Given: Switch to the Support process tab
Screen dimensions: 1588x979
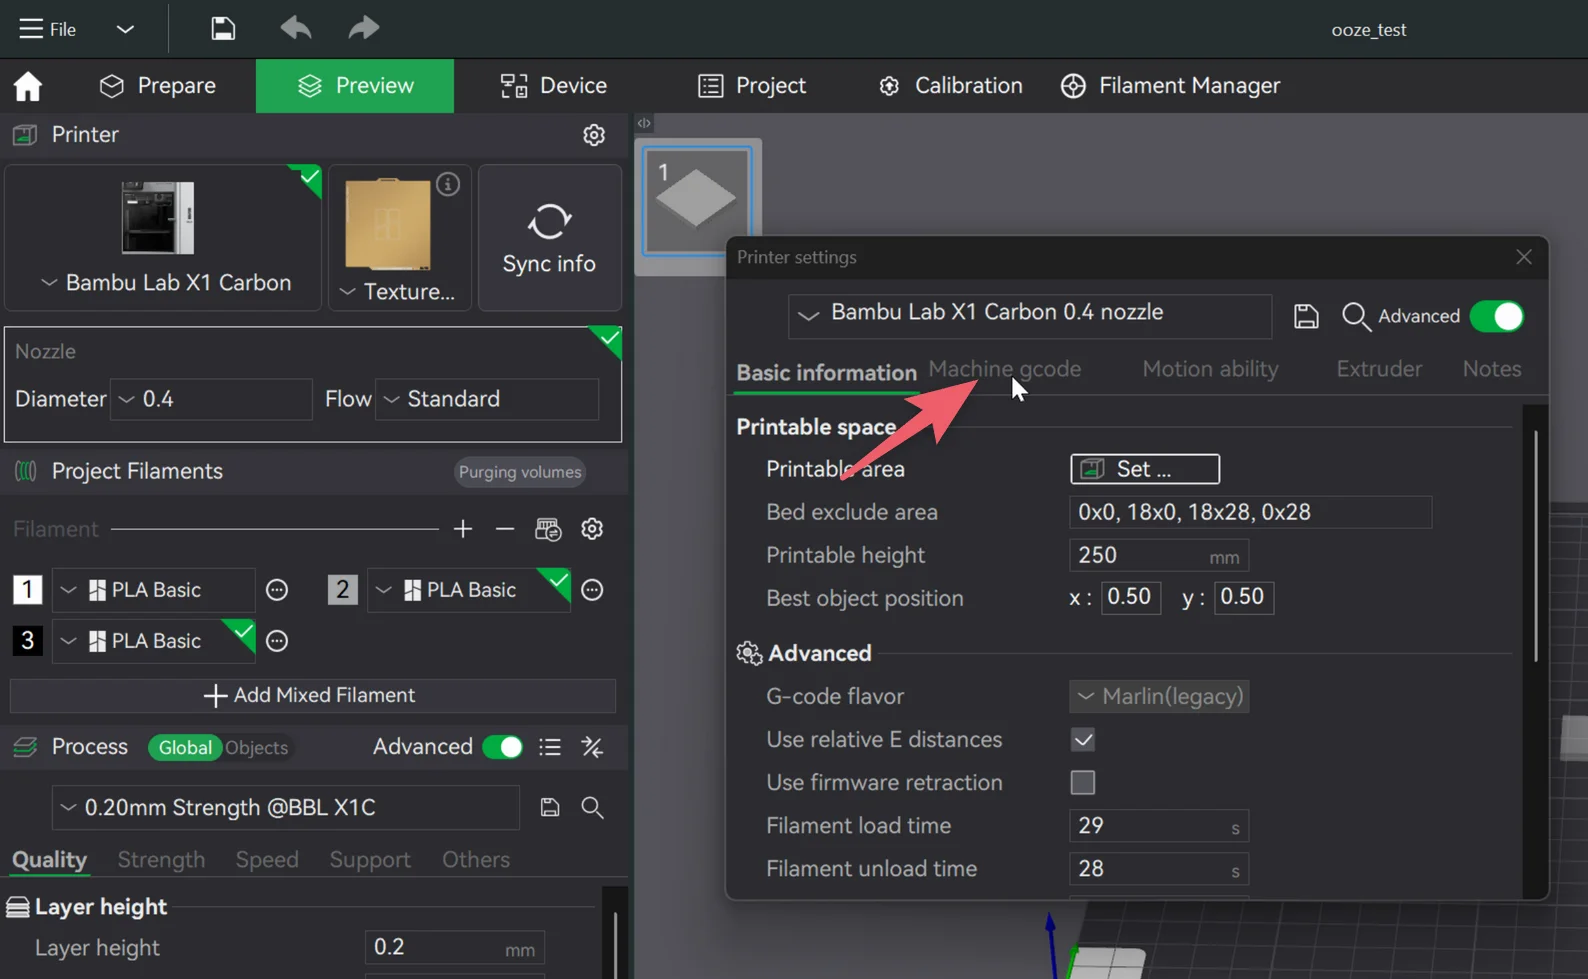Looking at the screenshot, I should point(370,860).
